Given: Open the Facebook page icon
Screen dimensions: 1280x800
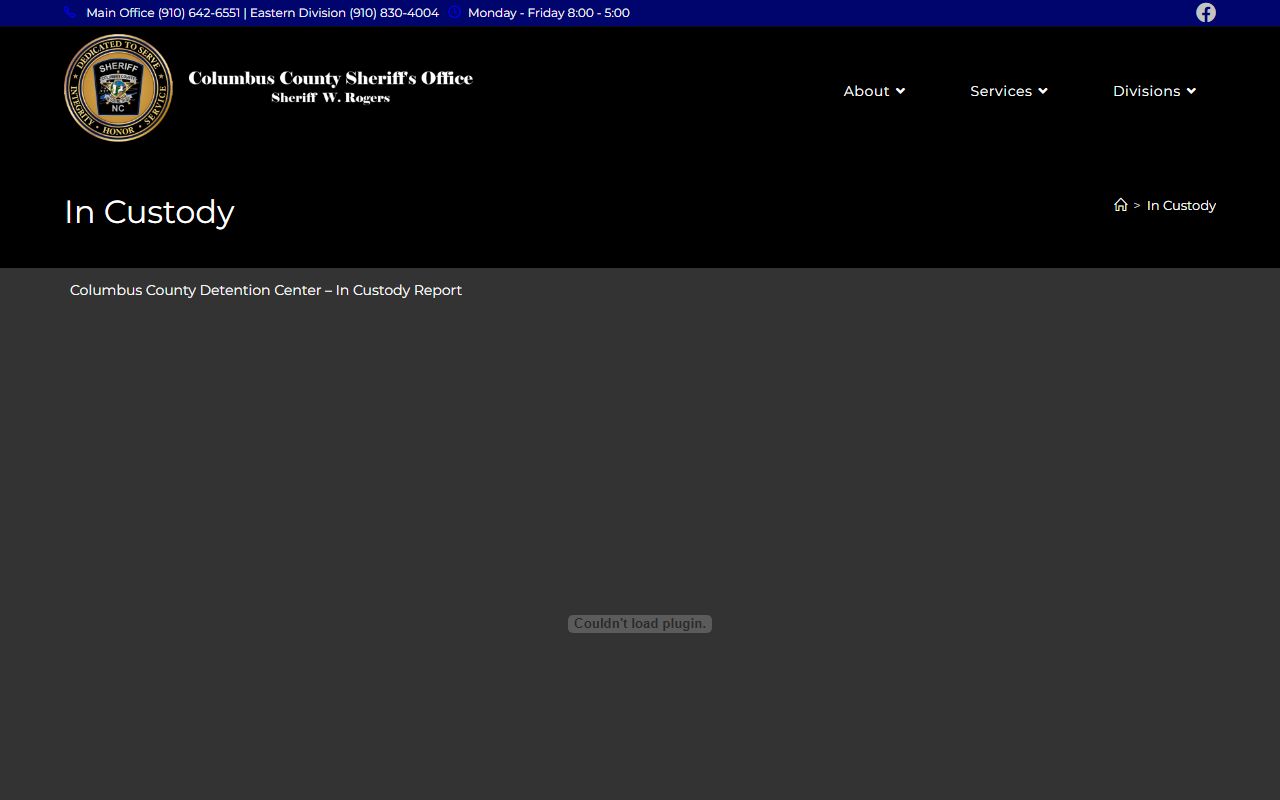Looking at the screenshot, I should point(1206,13).
